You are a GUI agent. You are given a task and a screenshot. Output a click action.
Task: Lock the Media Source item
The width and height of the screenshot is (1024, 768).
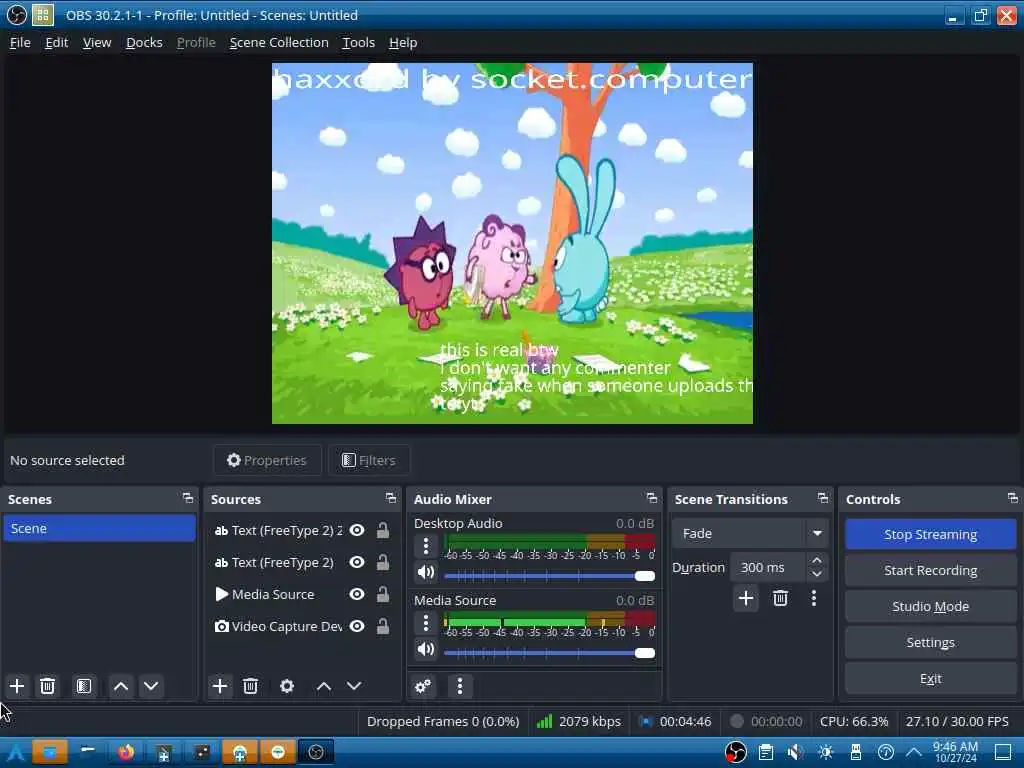pyautogui.click(x=383, y=594)
